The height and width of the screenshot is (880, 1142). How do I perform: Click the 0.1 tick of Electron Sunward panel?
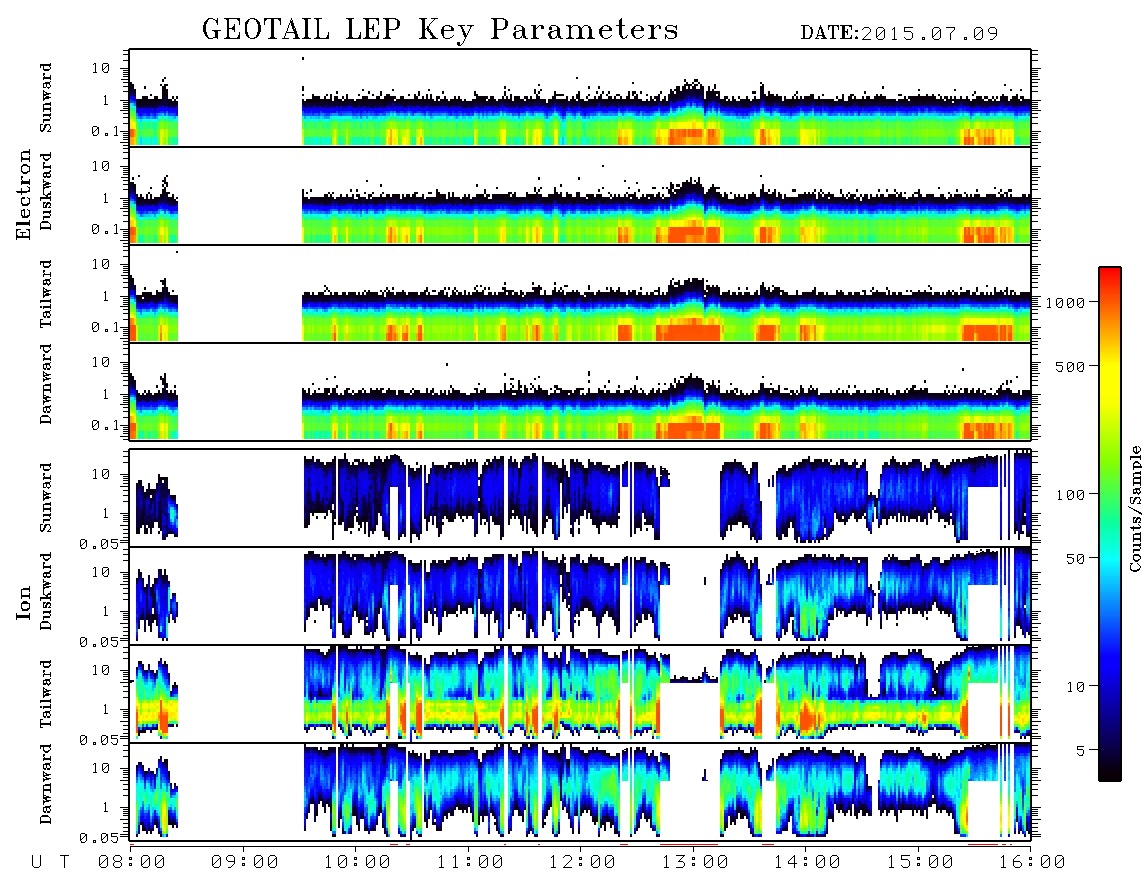click(x=106, y=131)
